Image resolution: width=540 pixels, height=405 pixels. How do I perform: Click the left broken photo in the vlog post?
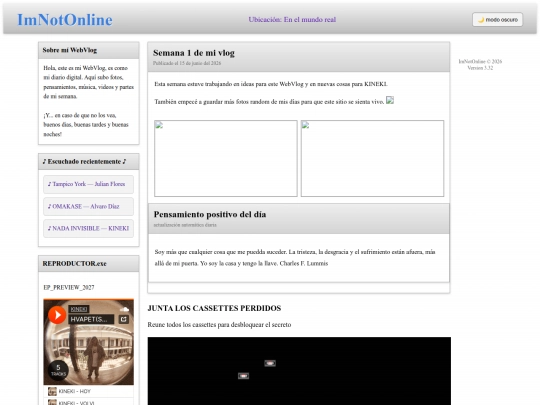click(226, 158)
